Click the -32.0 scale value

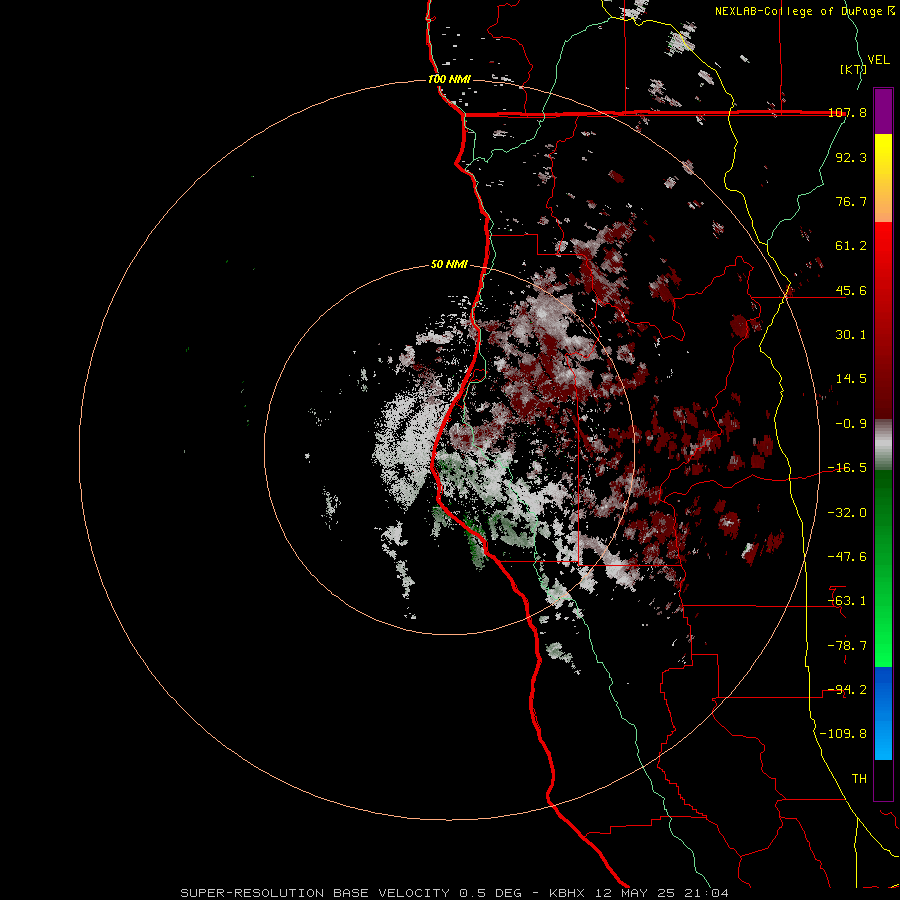pyautogui.click(x=847, y=513)
